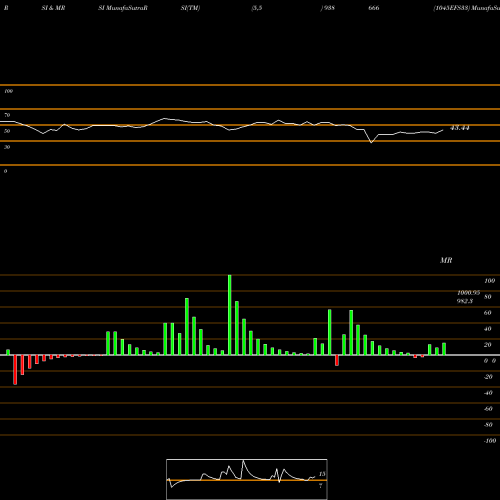Click the RSI axis label 70

coord(7,115)
